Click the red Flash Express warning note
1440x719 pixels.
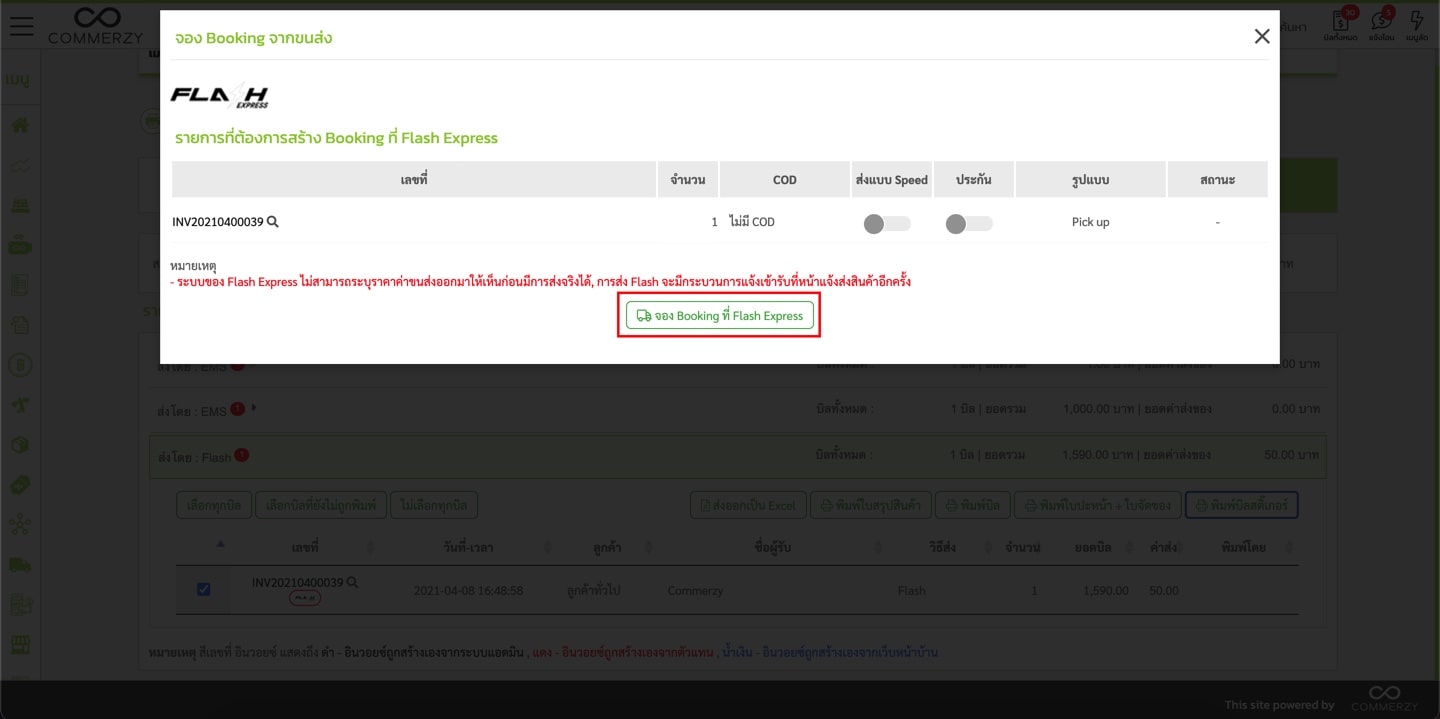click(x=541, y=282)
